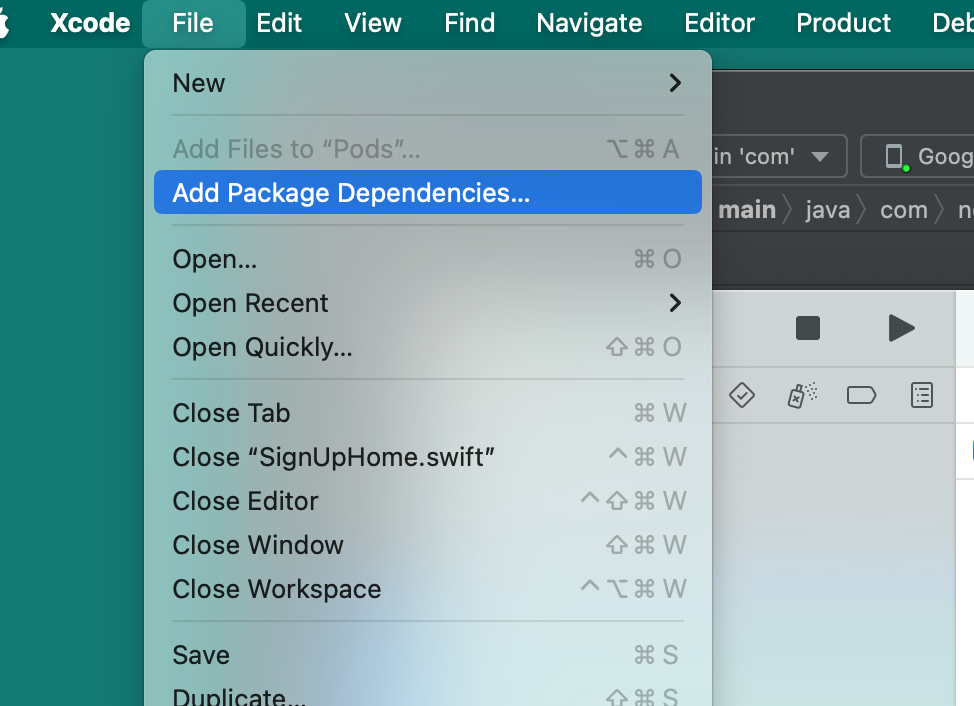This screenshot has height=706, width=974.
Task: Click the Run play button
Action: 901,328
